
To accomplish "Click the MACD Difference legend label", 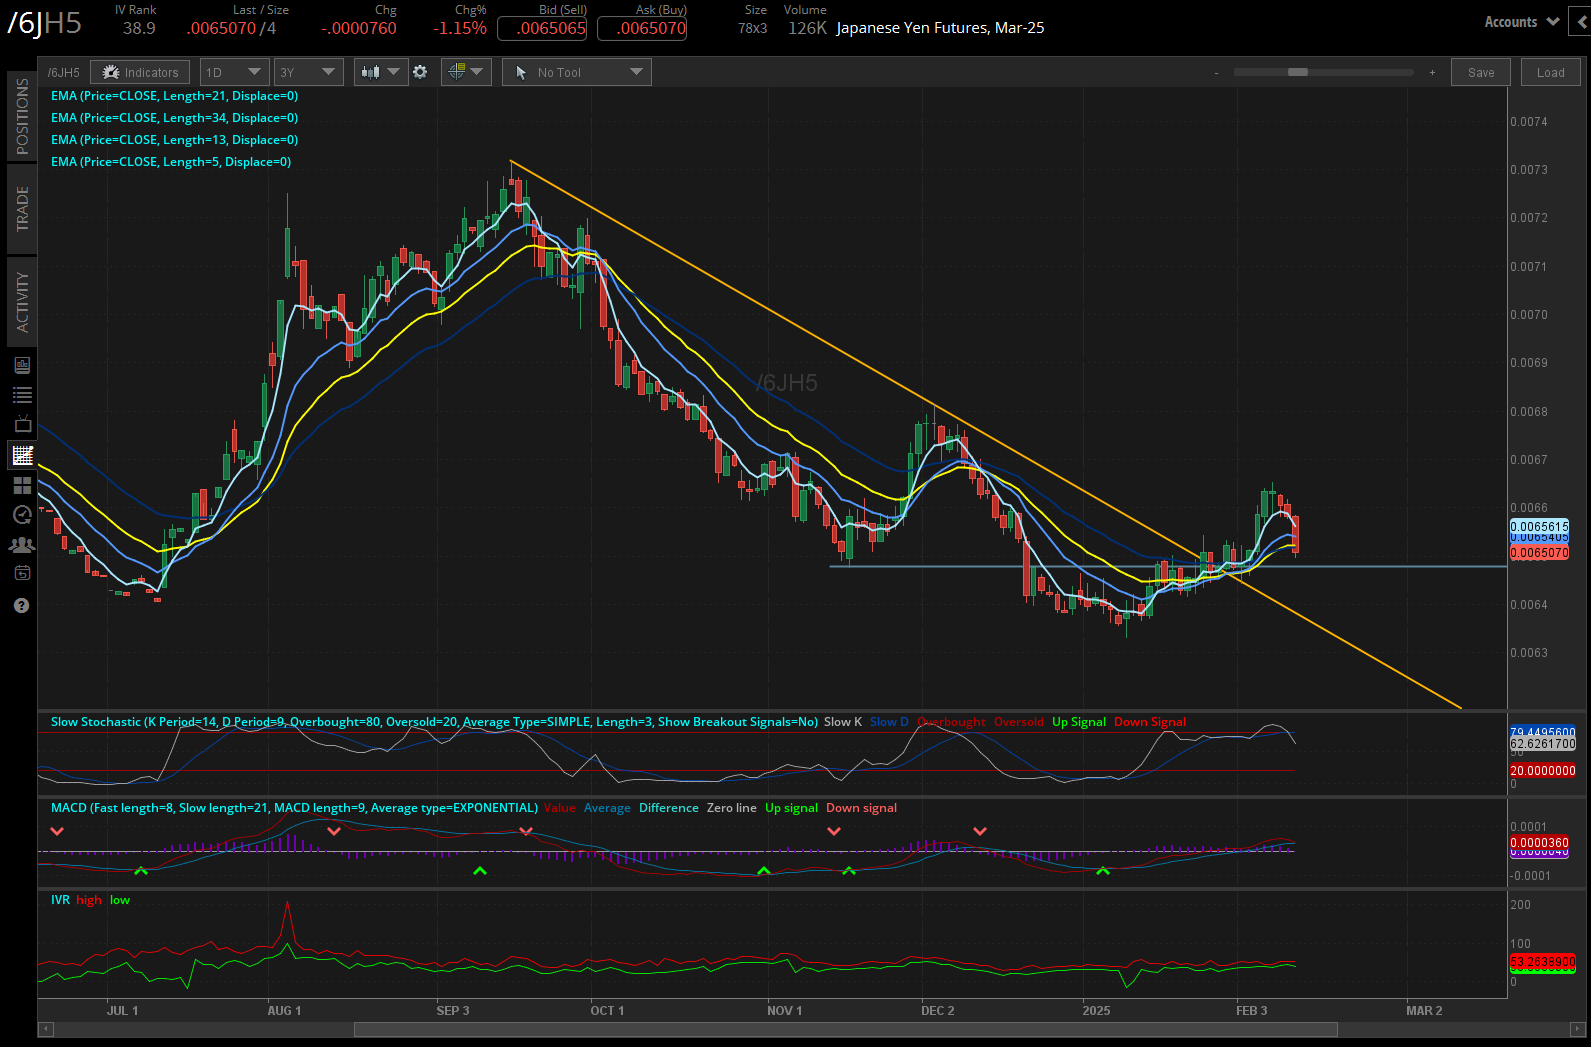I will tap(669, 808).
